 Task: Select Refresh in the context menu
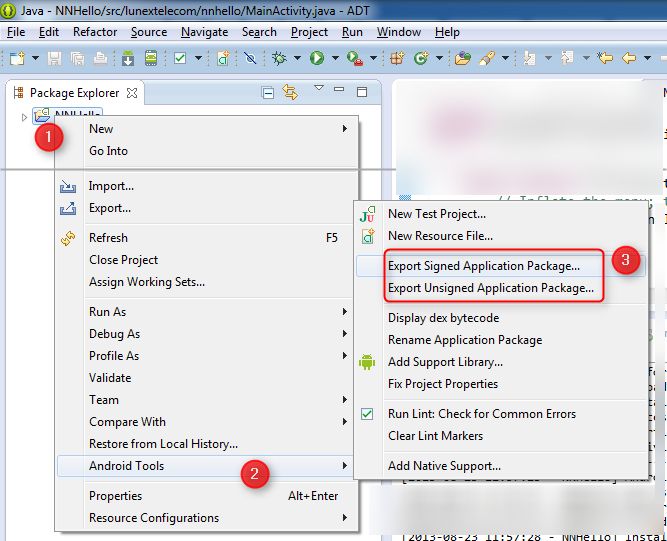pyautogui.click(x=206, y=238)
